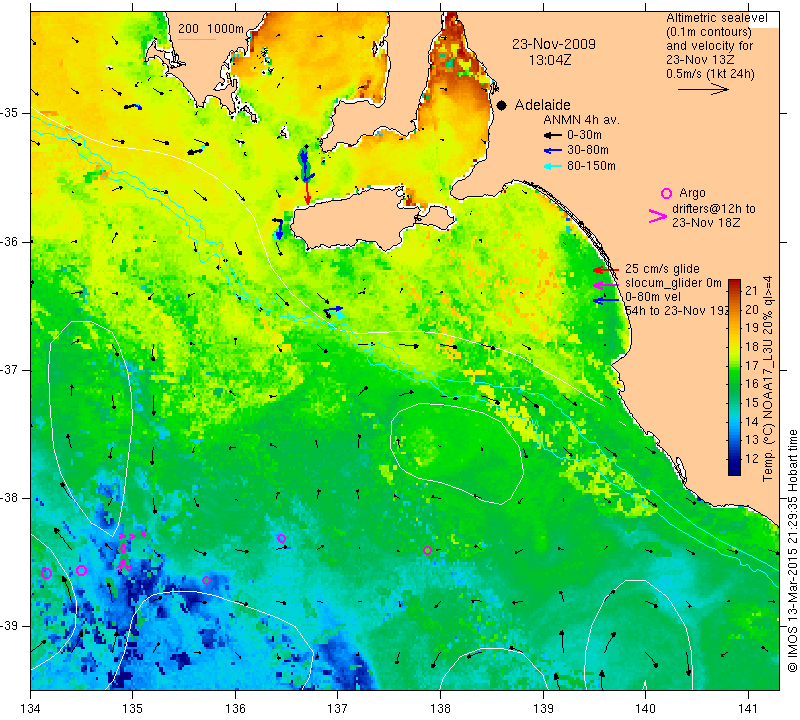This screenshot has height=720, width=800.
Task: Click the Argo float circle near 138E
Action: coord(428,550)
